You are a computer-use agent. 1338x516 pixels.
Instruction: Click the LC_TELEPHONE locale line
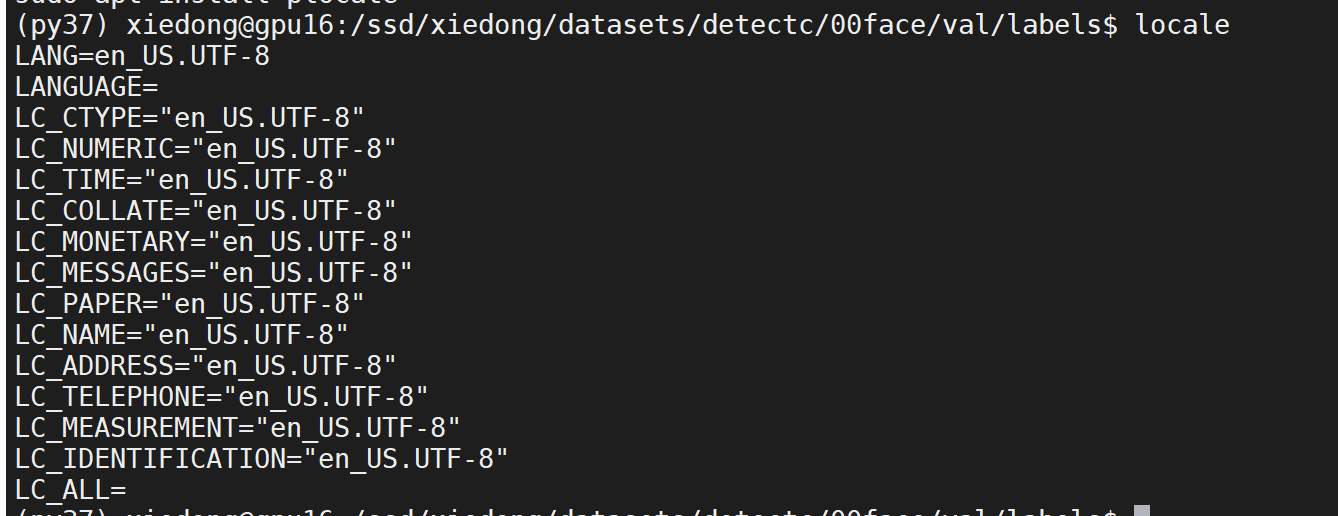coord(222,397)
